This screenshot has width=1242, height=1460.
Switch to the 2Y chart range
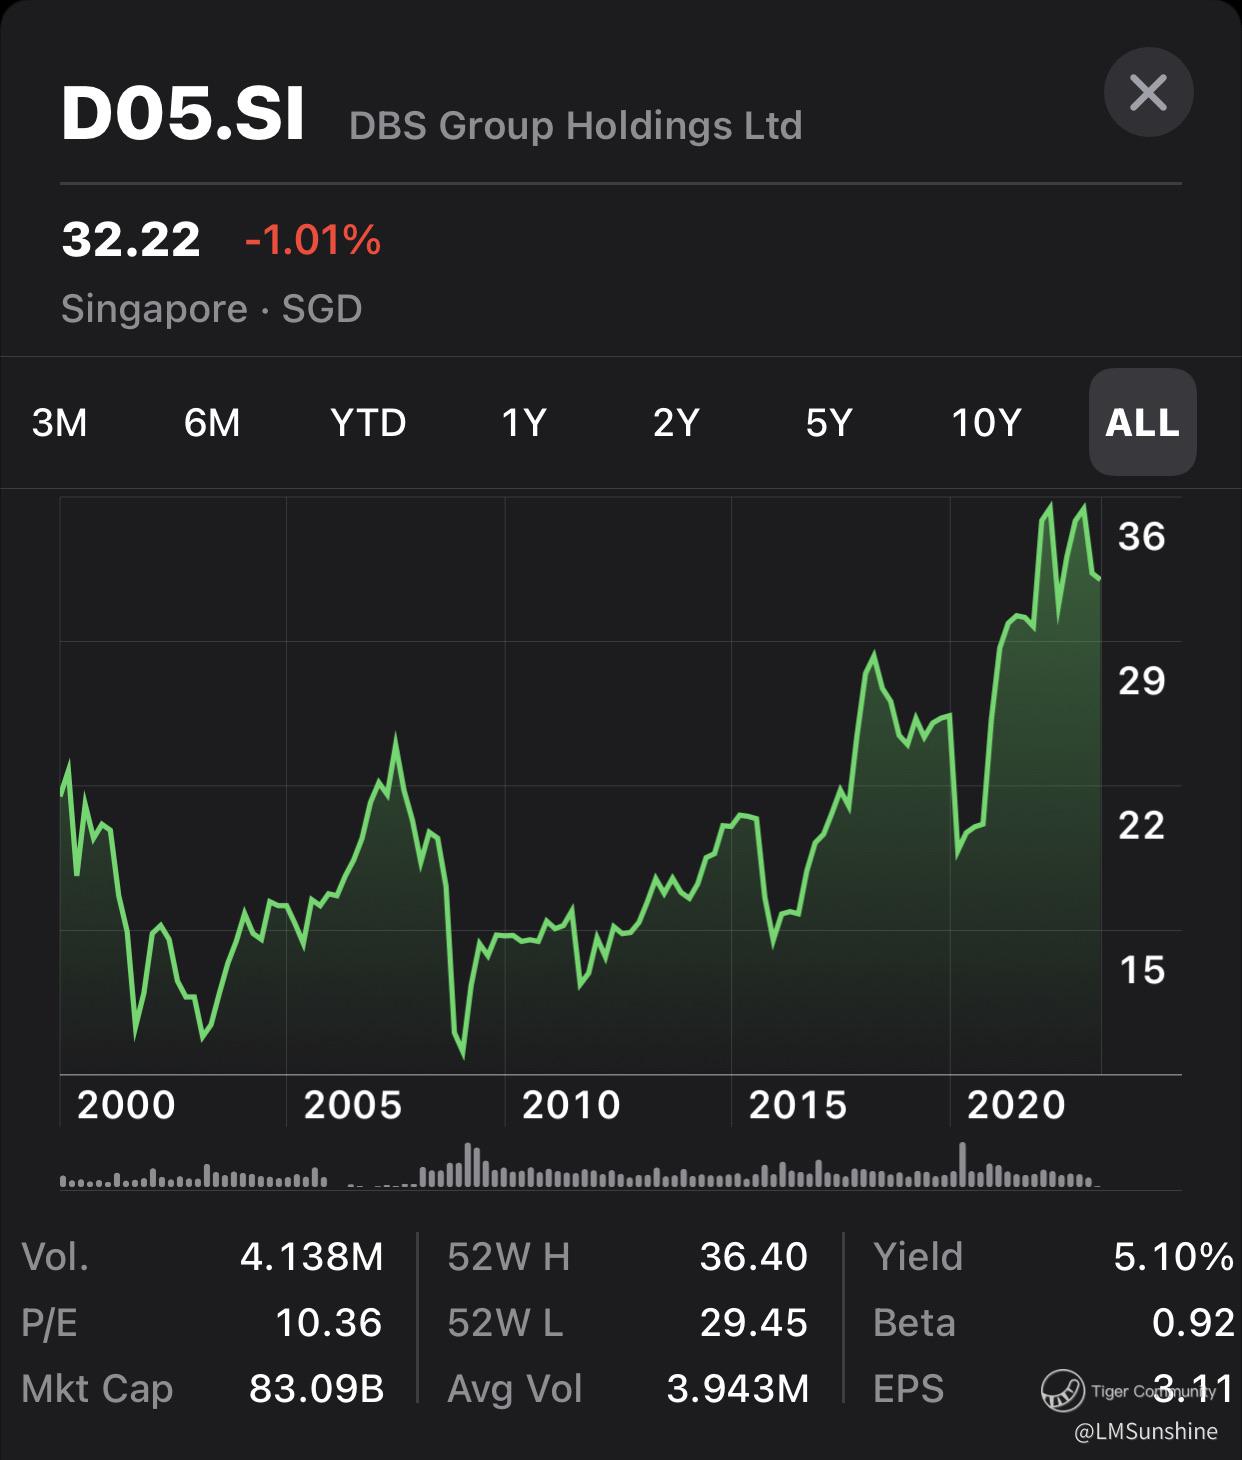(x=676, y=422)
